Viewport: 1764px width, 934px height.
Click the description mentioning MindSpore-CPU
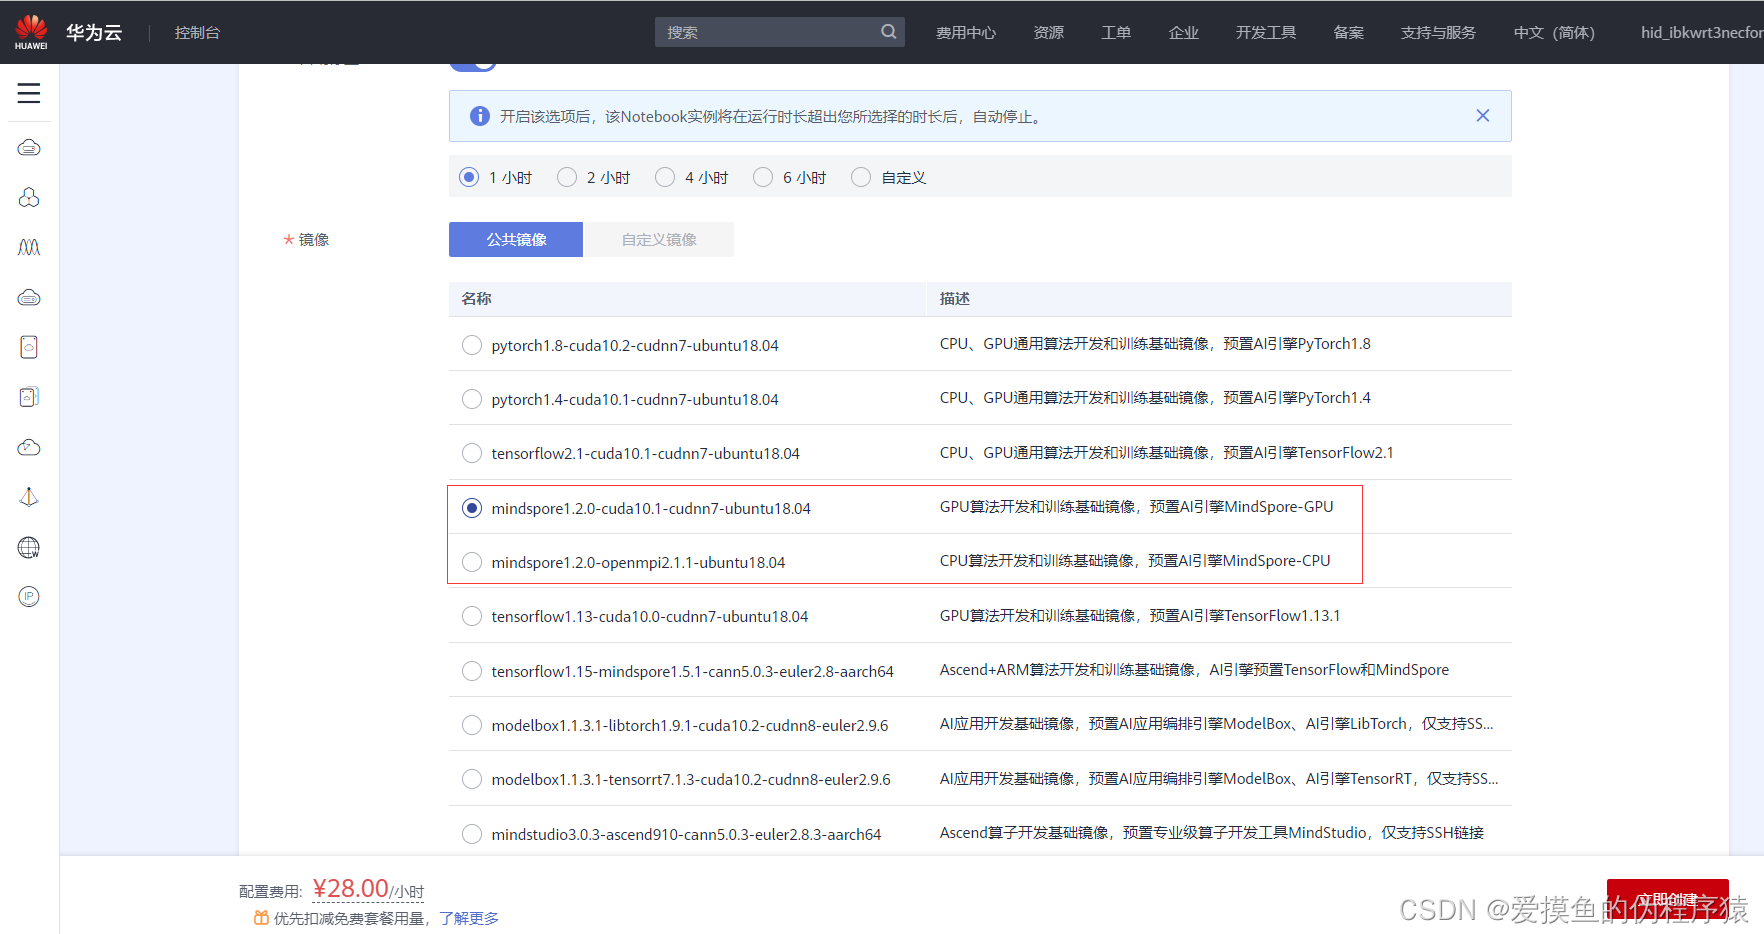(x=1135, y=561)
